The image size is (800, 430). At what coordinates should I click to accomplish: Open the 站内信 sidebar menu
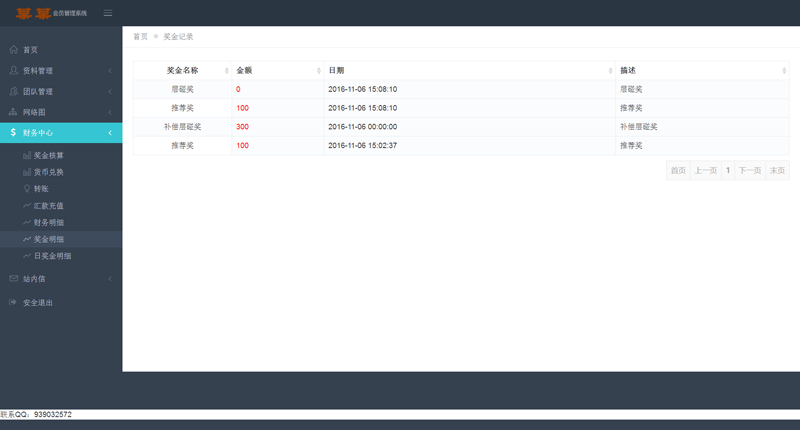(x=61, y=279)
